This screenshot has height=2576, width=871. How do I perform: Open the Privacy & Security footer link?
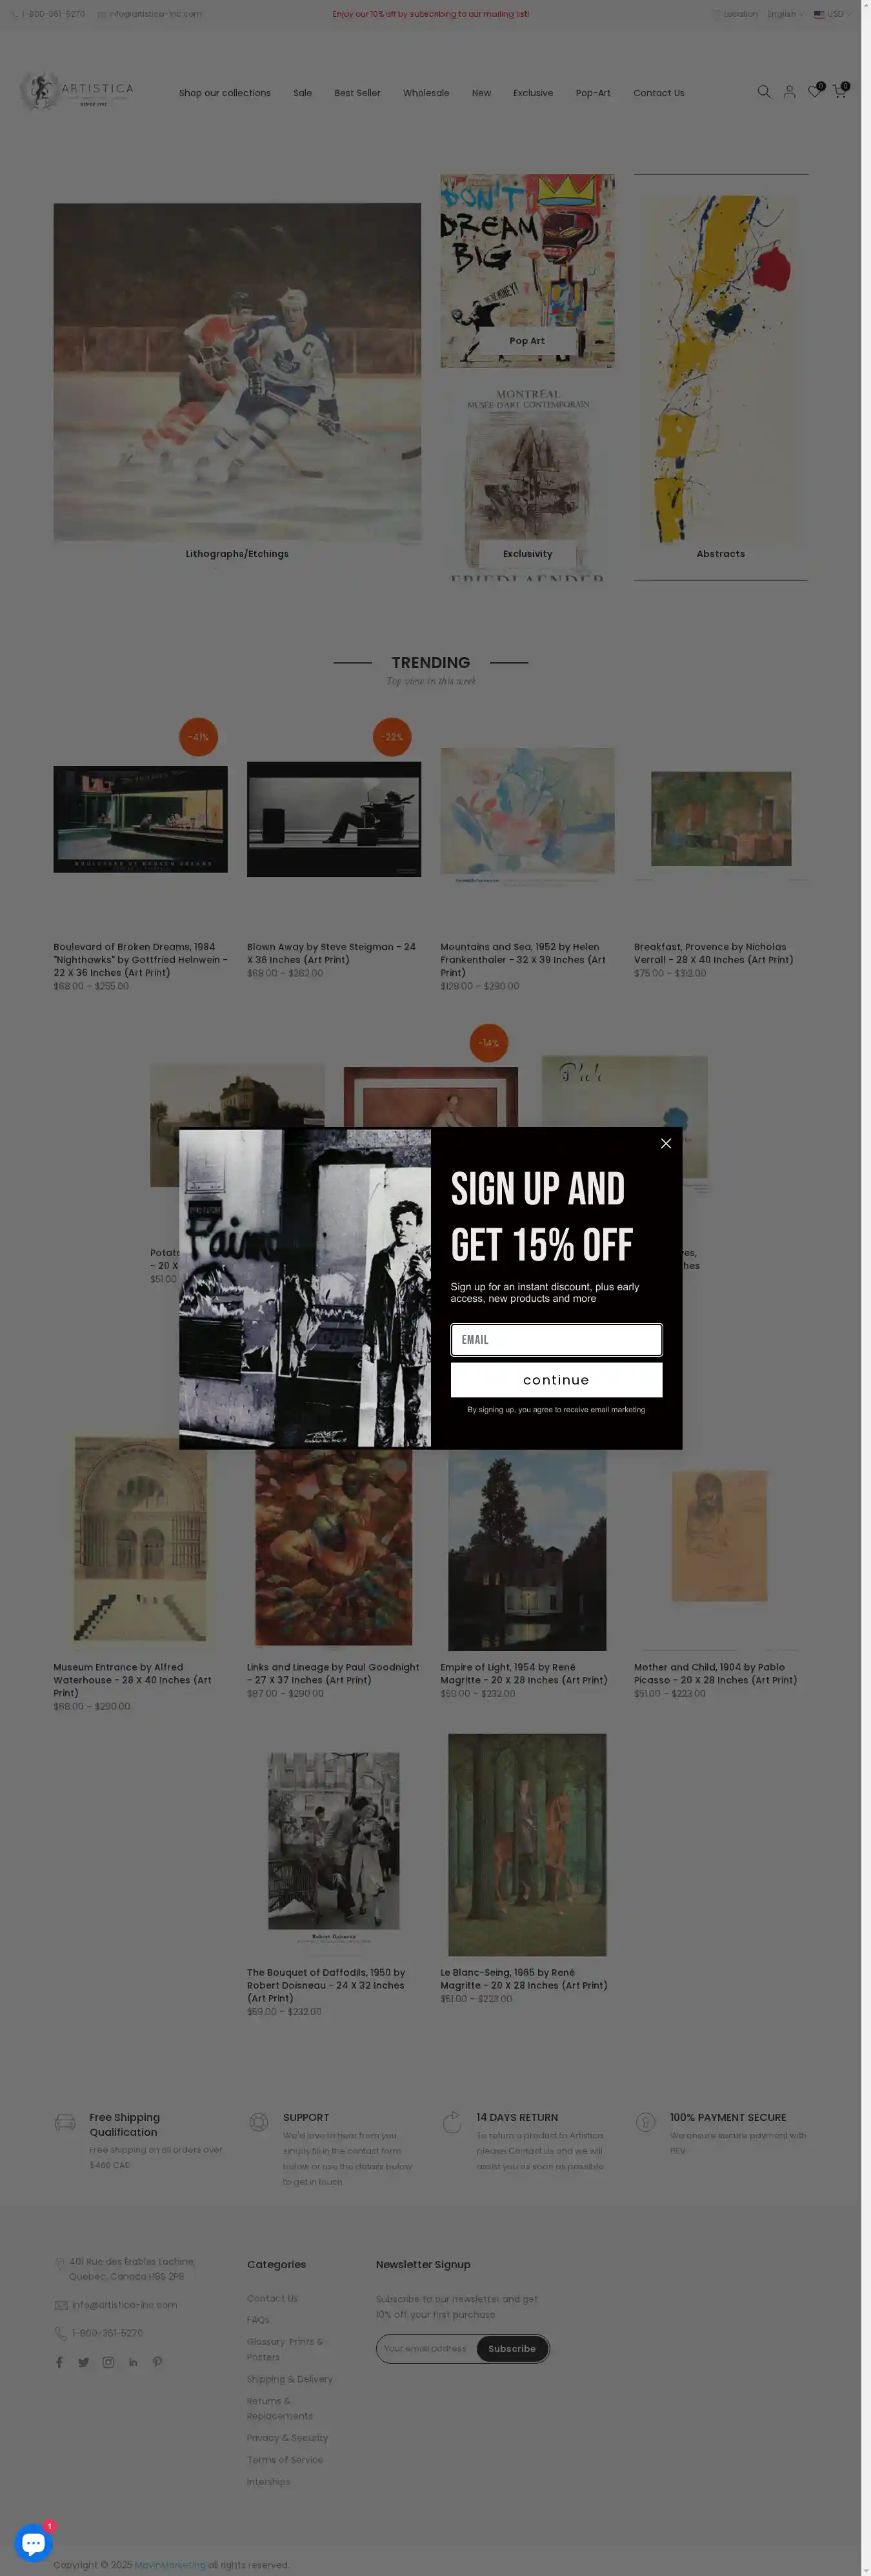click(x=287, y=2437)
